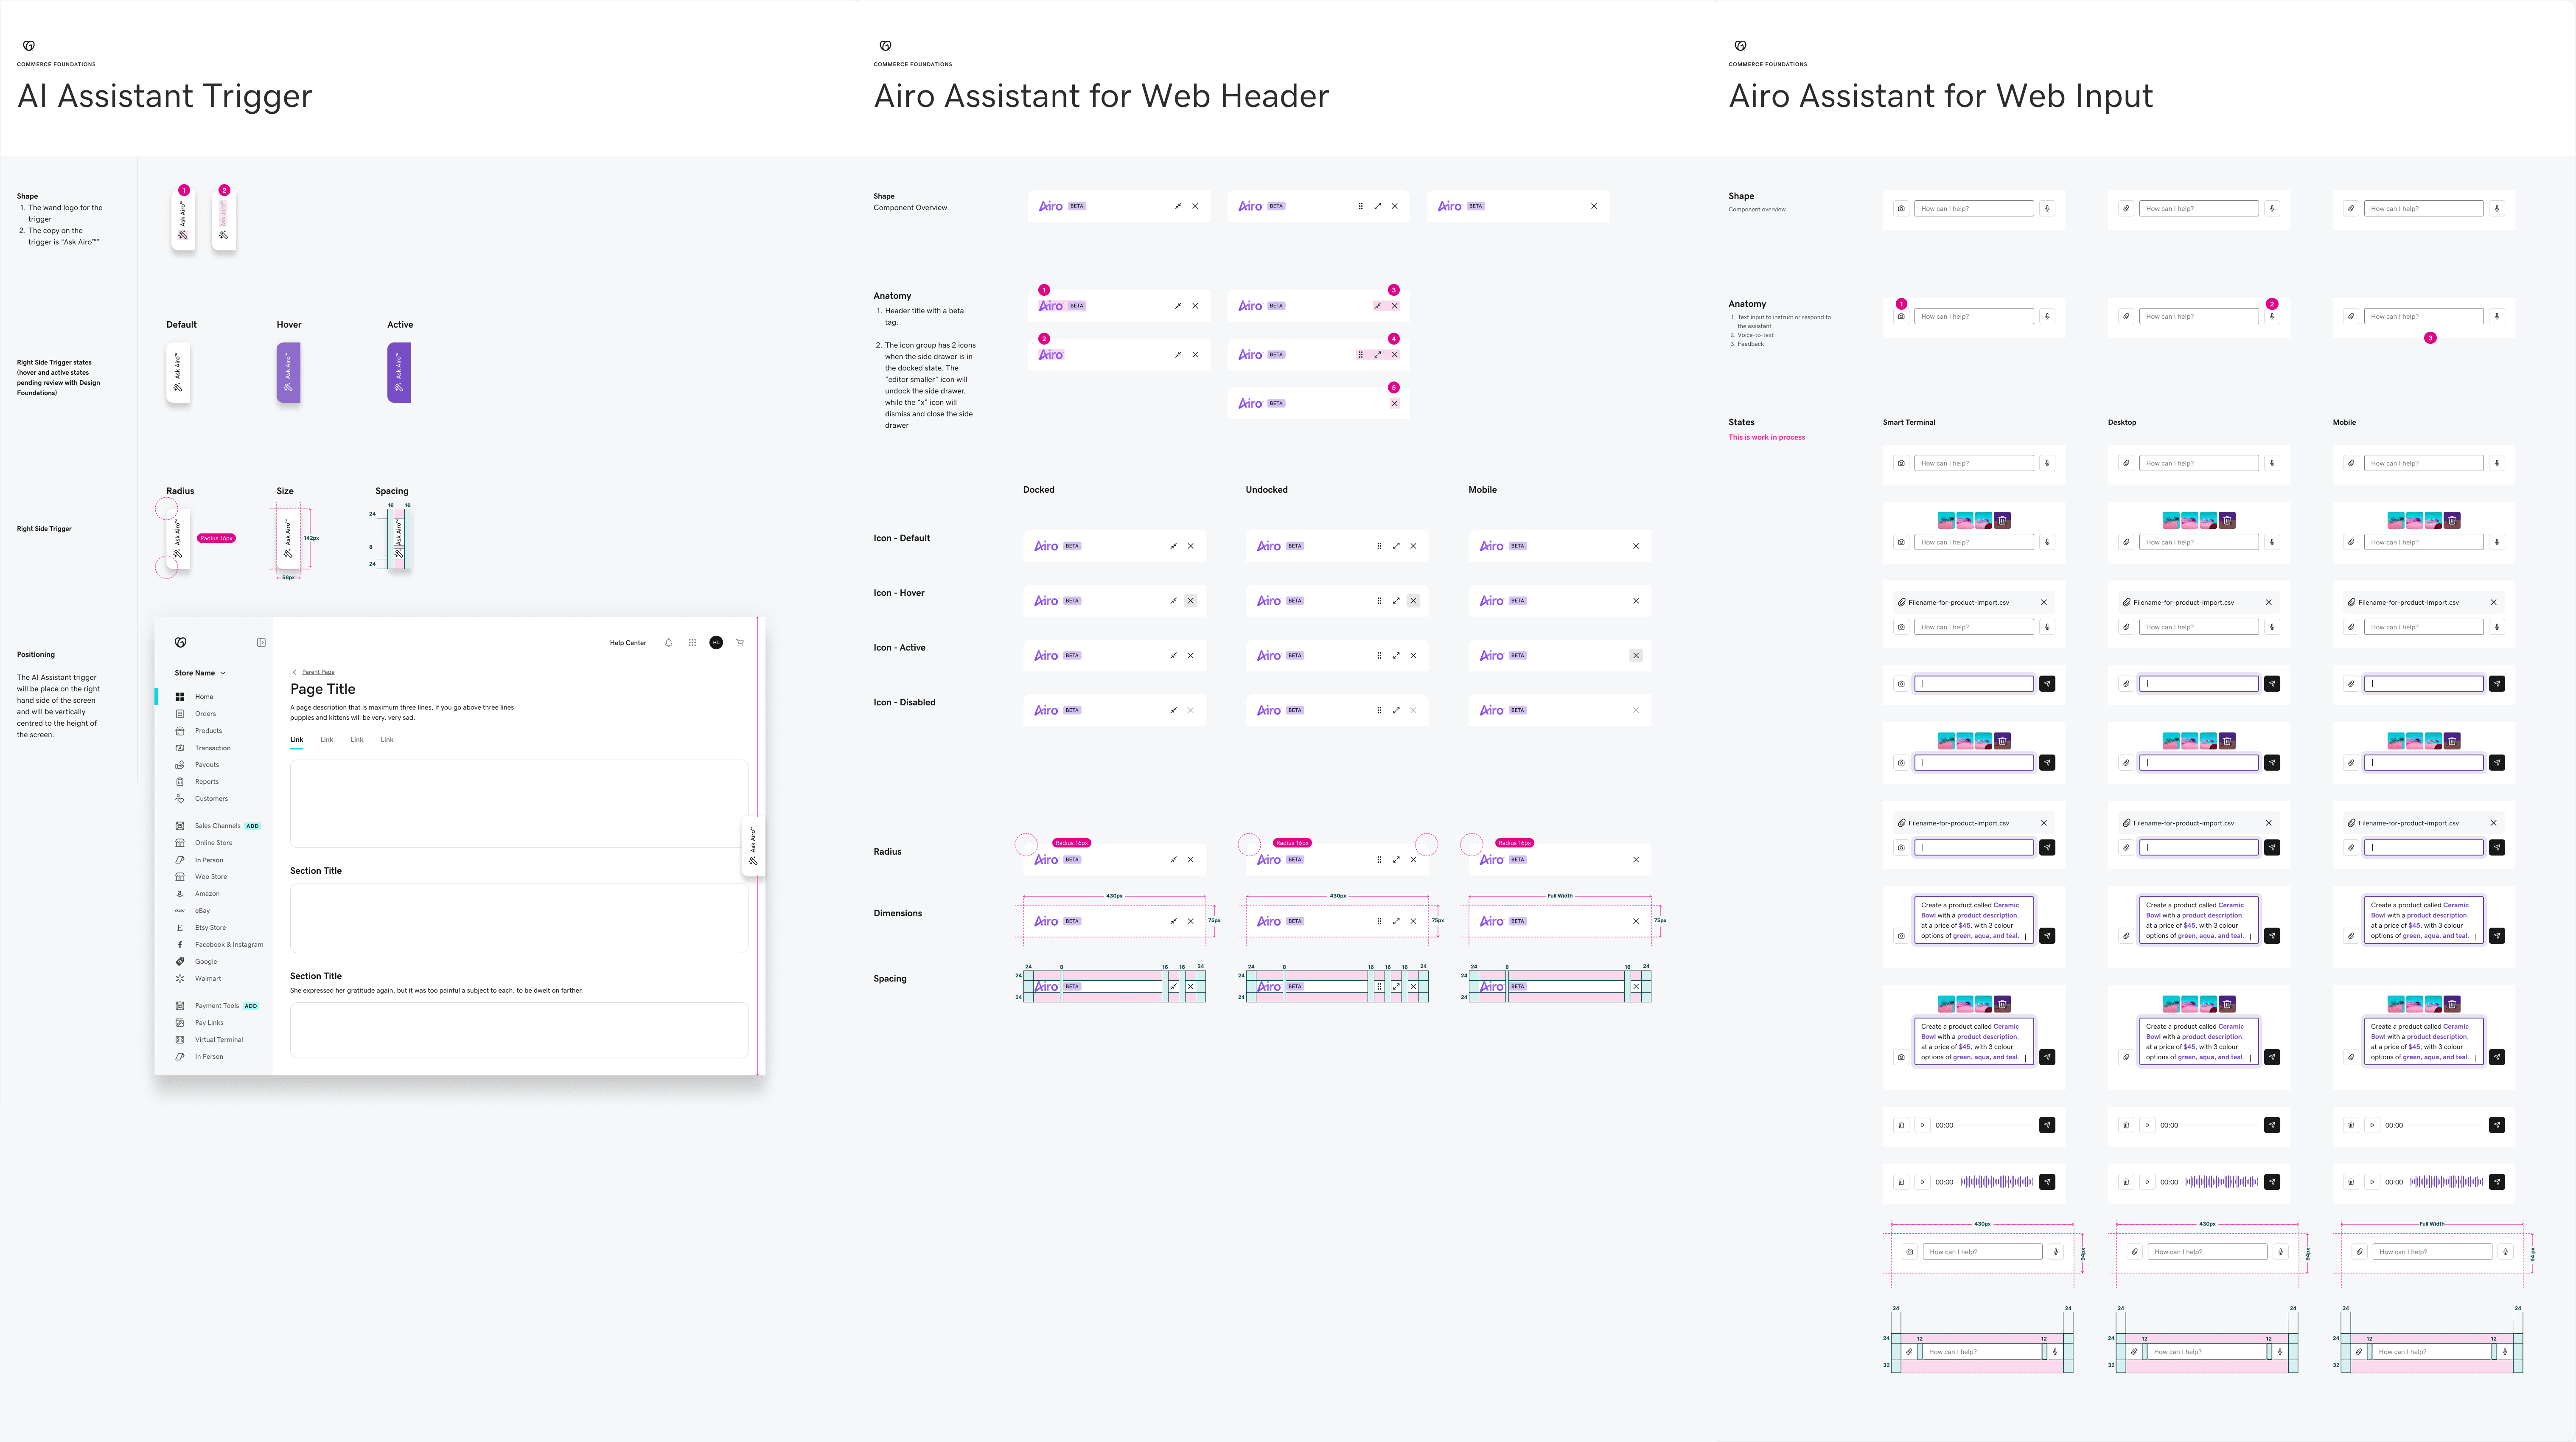This screenshot has height=1442, width=2576.
Task: Click the trigger under the Hover label
Action: (288, 373)
